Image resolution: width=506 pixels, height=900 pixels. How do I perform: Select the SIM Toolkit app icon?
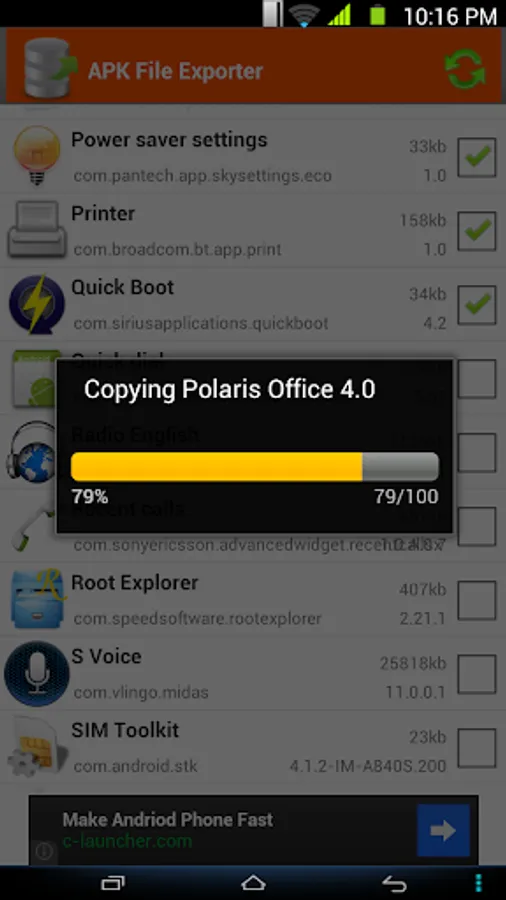tap(38, 747)
